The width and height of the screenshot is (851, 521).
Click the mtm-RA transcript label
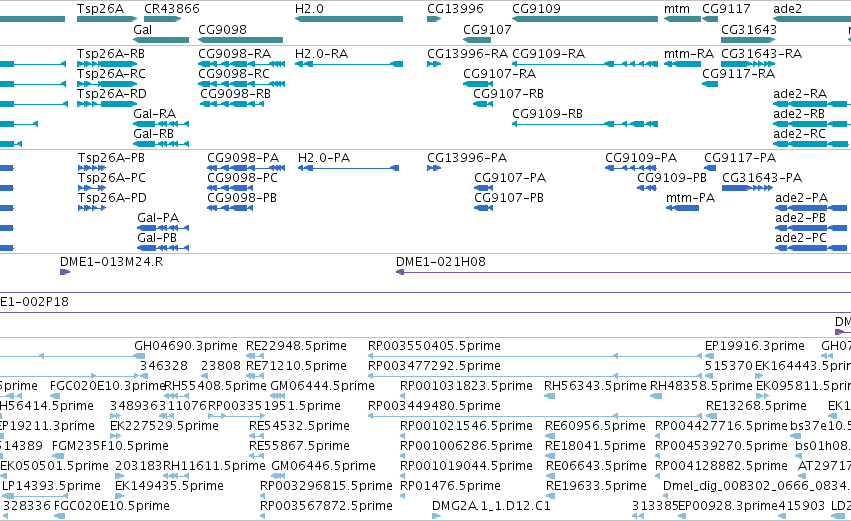[689, 54]
